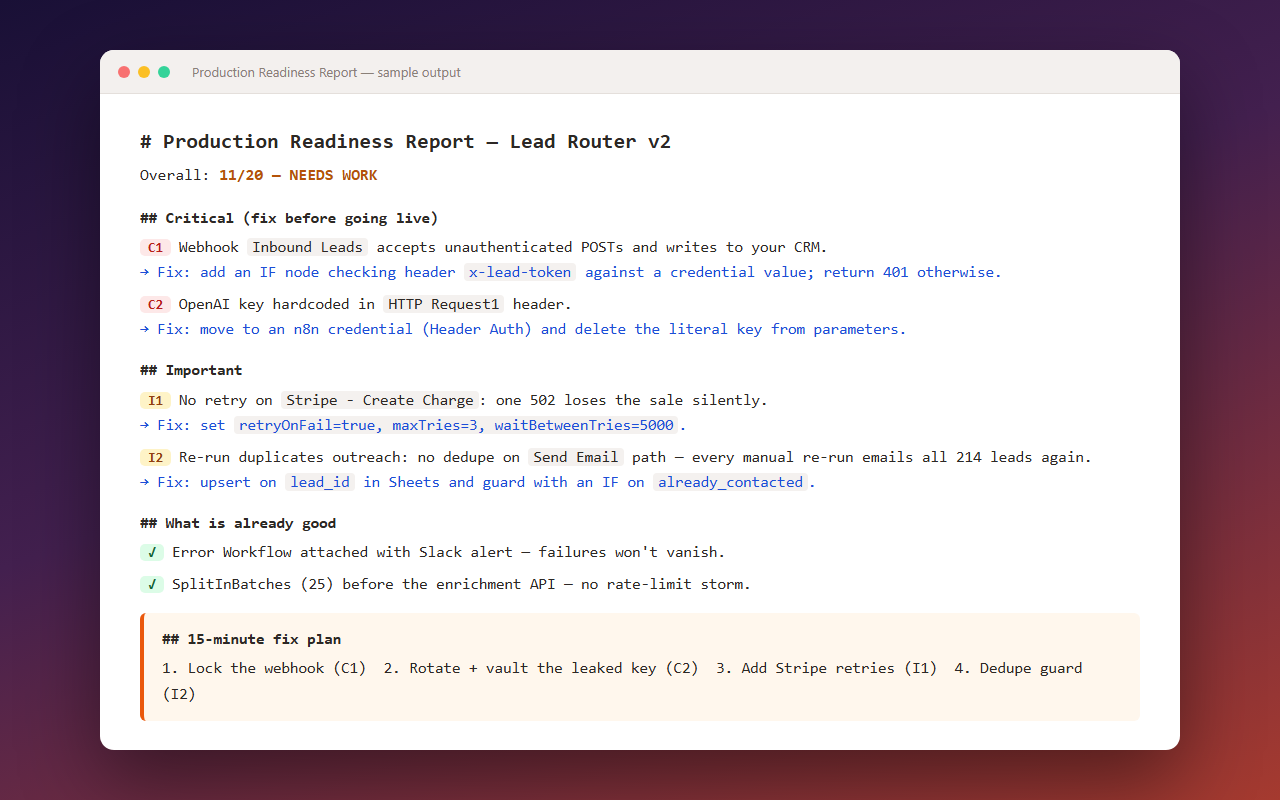Click the green check beside 'SplitInBatches (25)'

point(152,584)
